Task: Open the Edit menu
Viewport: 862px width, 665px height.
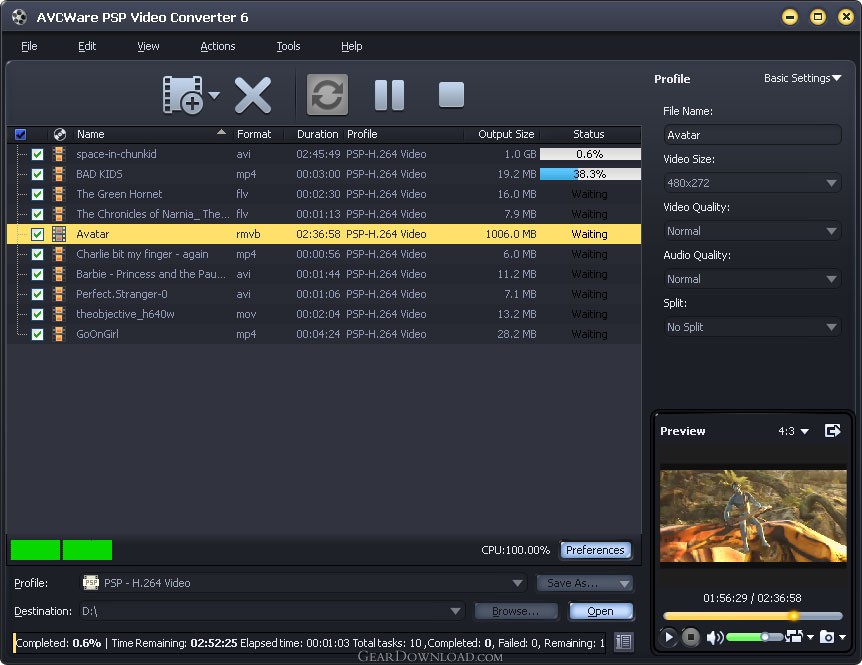Action: [87, 46]
